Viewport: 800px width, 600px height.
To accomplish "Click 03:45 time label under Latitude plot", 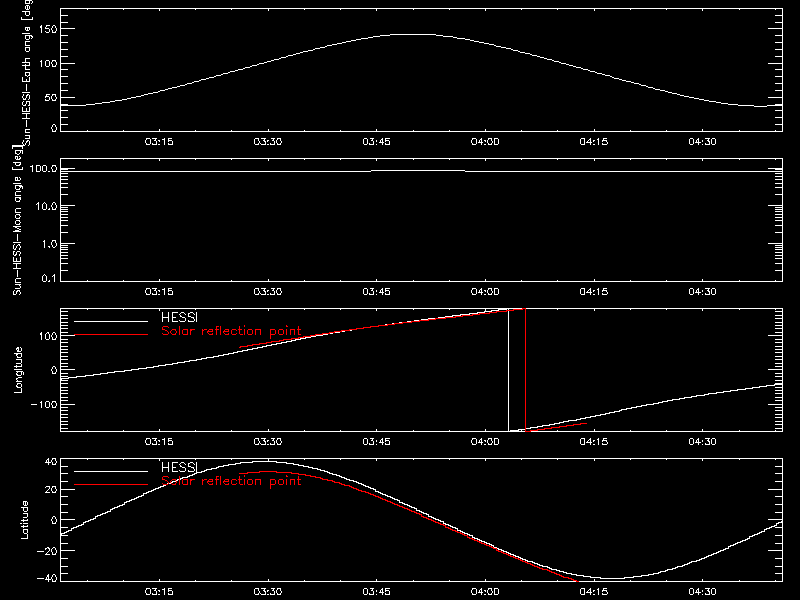I will click(377, 591).
